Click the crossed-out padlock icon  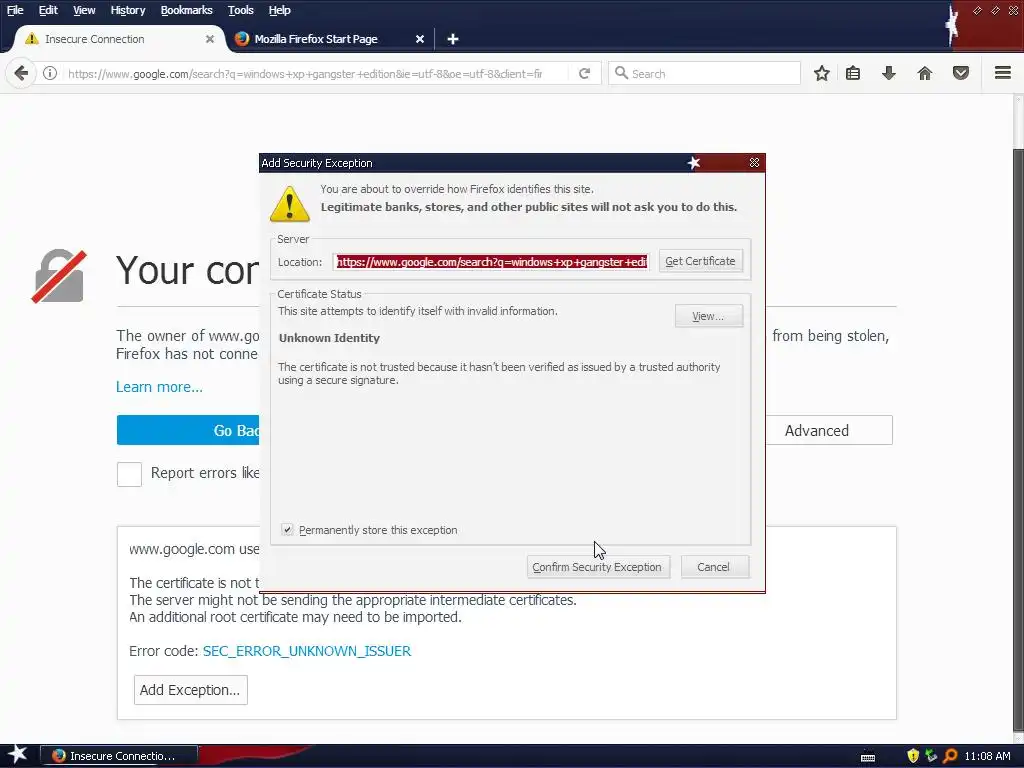tap(59, 276)
